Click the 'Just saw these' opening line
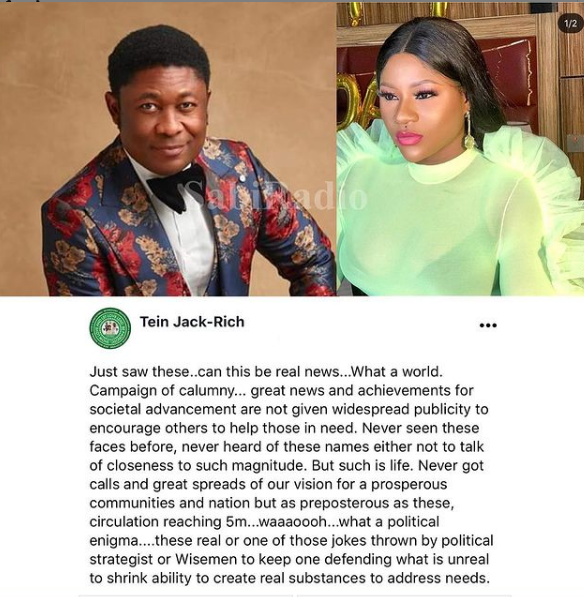Image resolution: width=584 pixels, height=597 pixels. [266, 372]
